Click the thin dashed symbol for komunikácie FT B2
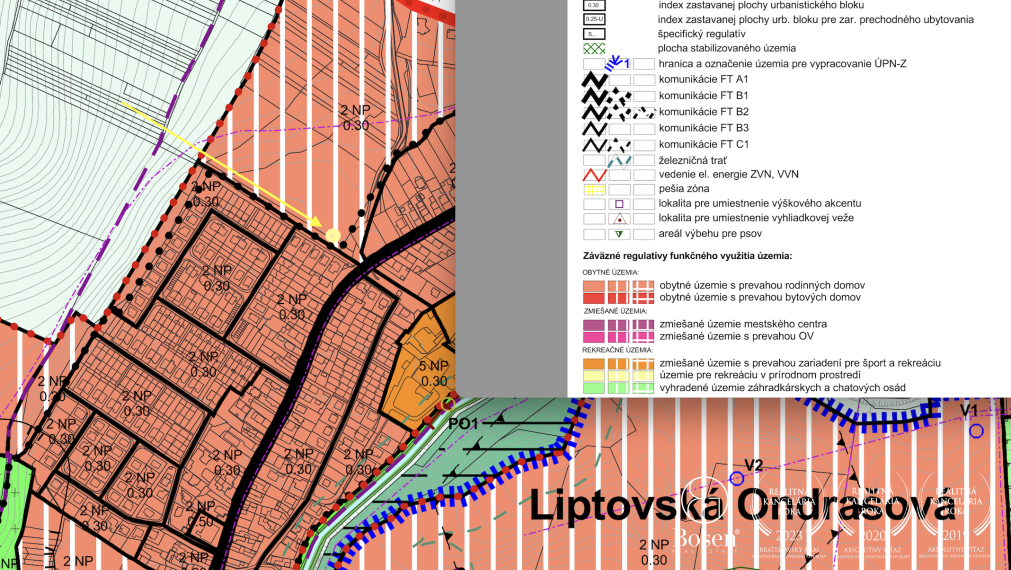Image resolution: width=1011 pixels, height=570 pixels. tap(643, 112)
